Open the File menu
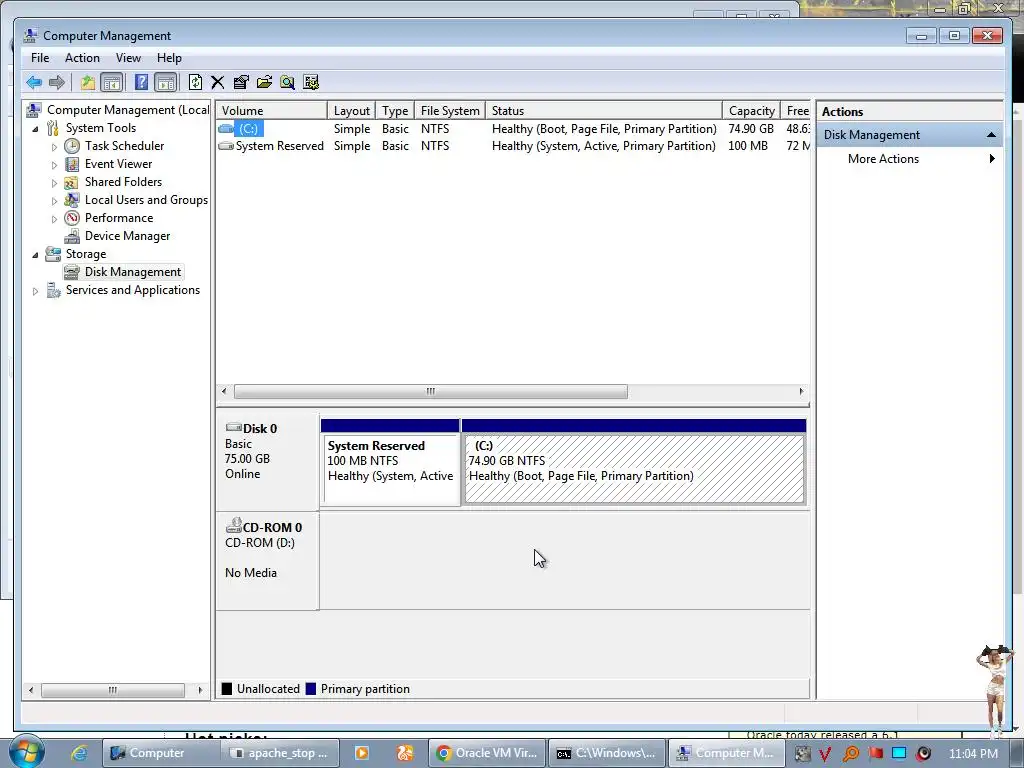1024x768 pixels. coord(40,58)
